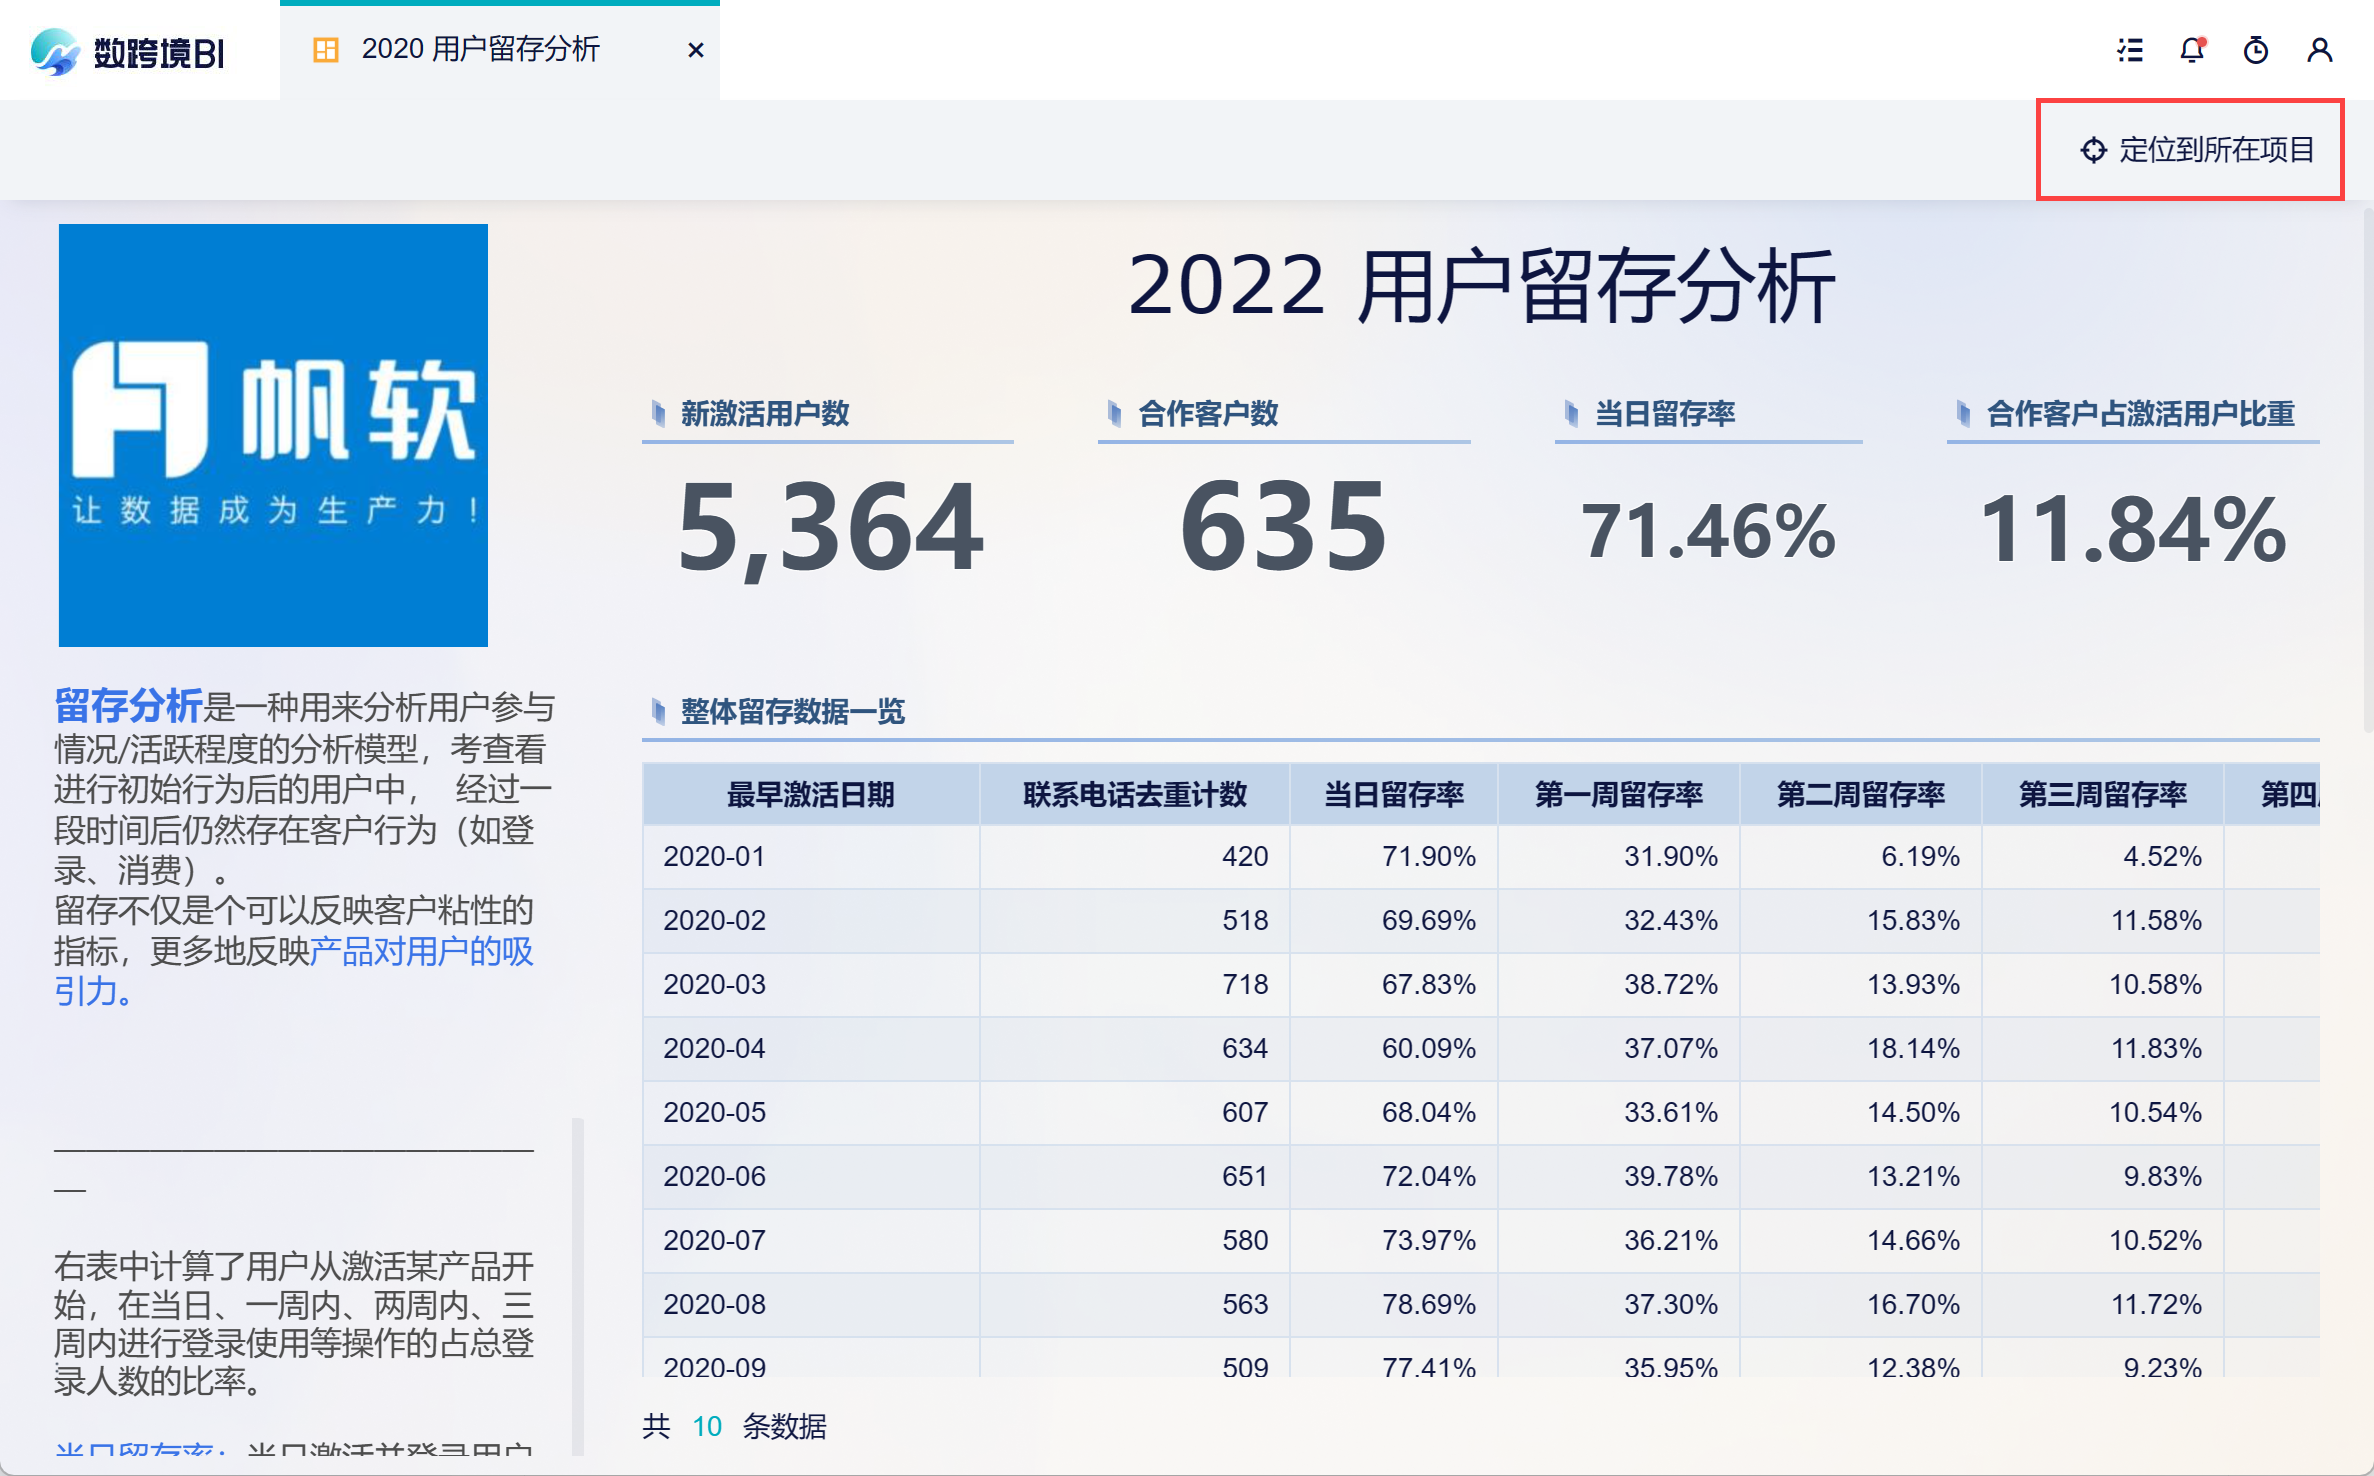Click the timer clock icon
The width and height of the screenshot is (2374, 1476).
pos(2256,50)
